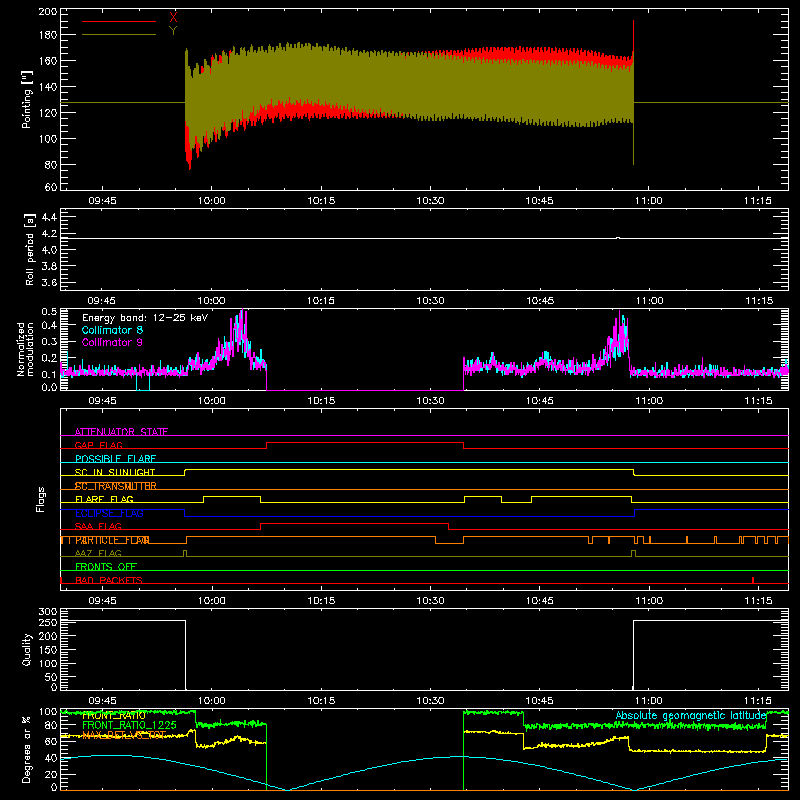Click the yellow FRONT_RATIO legend label
The height and width of the screenshot is (800, 800).
click(114, 715)
